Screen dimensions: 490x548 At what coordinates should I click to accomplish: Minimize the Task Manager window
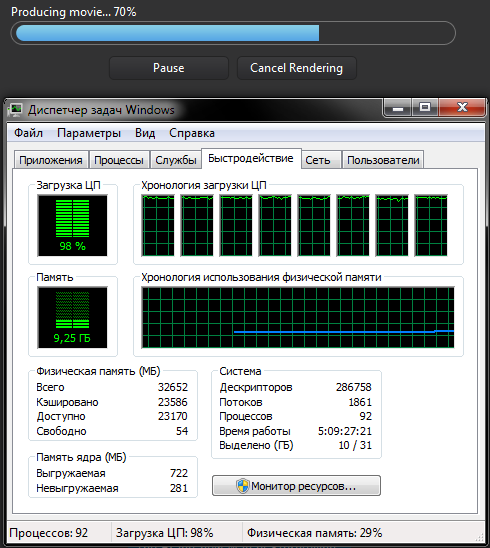[398, 108]
